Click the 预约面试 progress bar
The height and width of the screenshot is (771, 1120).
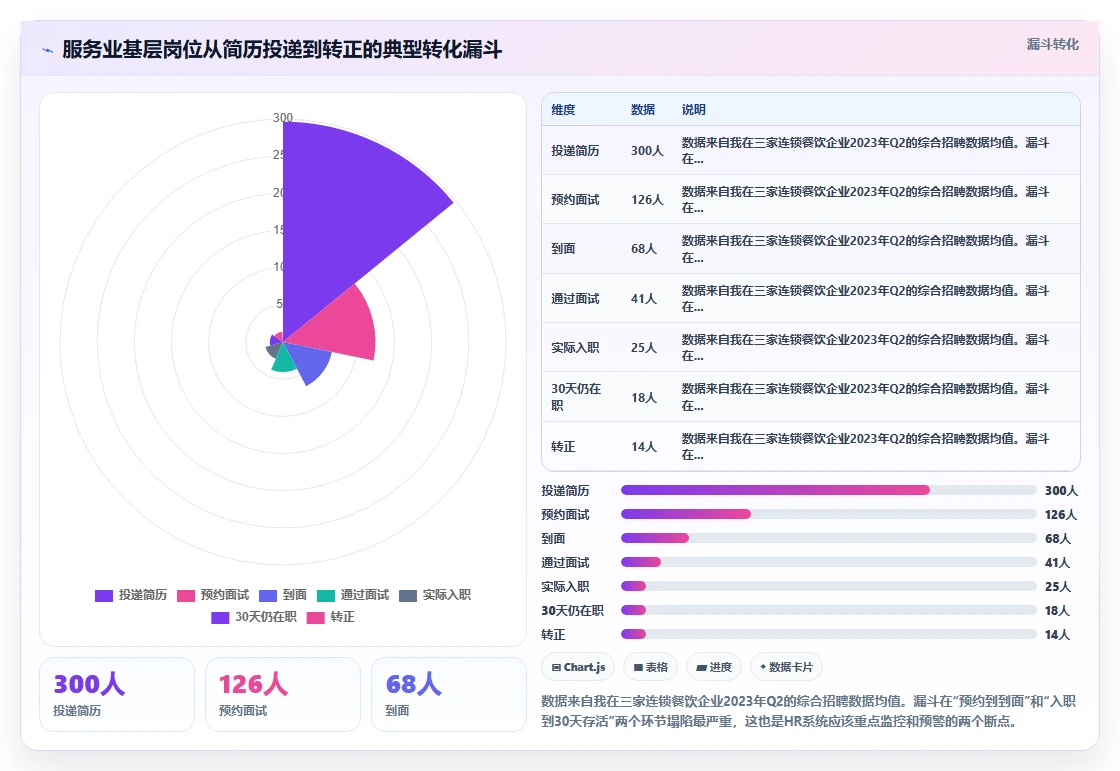829,514
